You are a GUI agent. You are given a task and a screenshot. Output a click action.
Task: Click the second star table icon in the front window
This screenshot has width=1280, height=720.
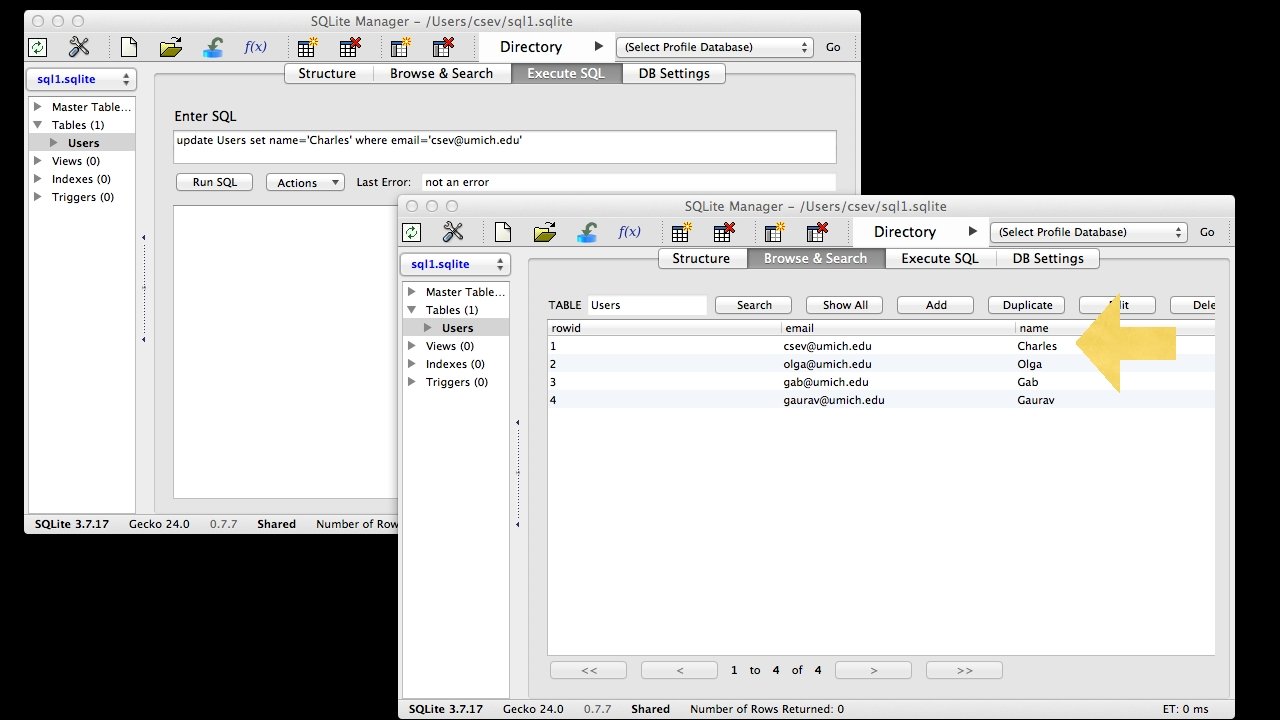(x=775, y=232)
